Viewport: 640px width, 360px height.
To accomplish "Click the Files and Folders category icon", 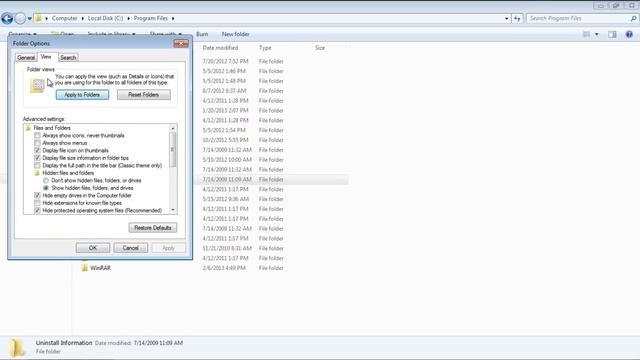I will (x=28, y=128).
